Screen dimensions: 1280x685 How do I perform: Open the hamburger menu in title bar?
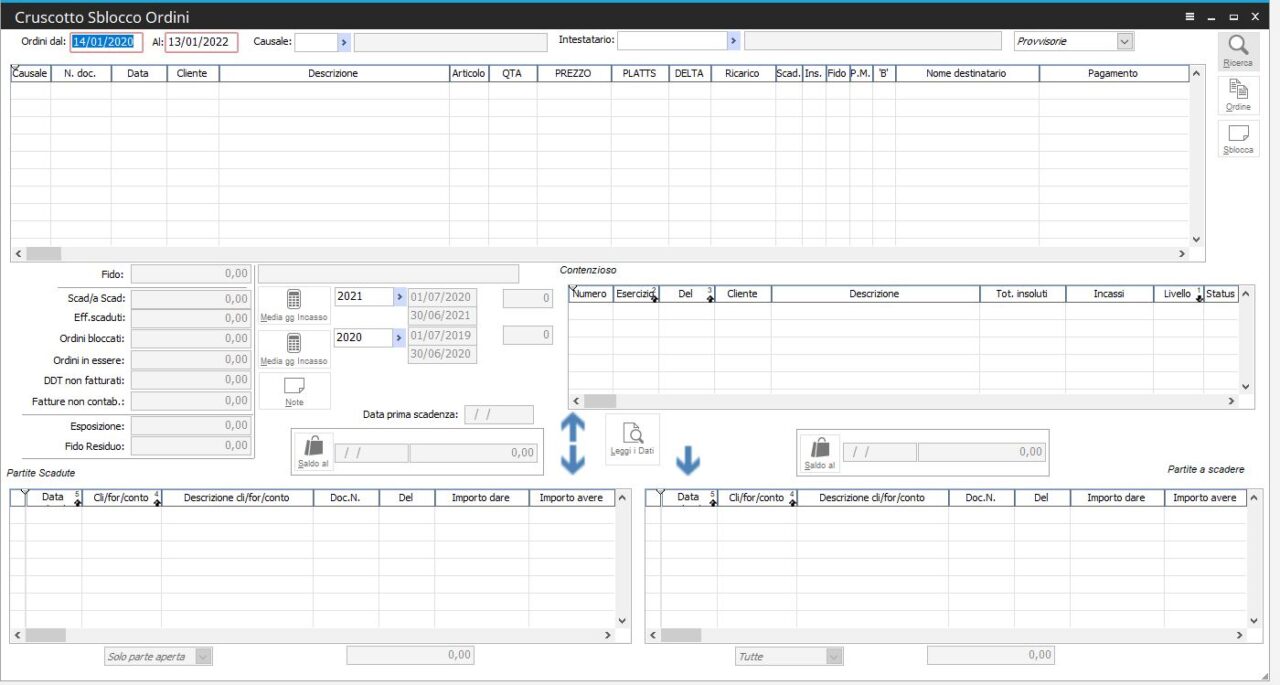1190,17
